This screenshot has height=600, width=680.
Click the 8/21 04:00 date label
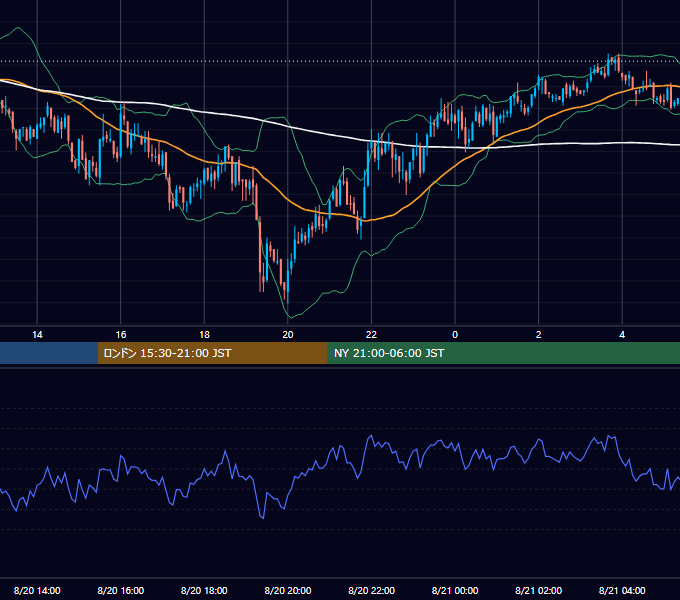pos(622,590)
